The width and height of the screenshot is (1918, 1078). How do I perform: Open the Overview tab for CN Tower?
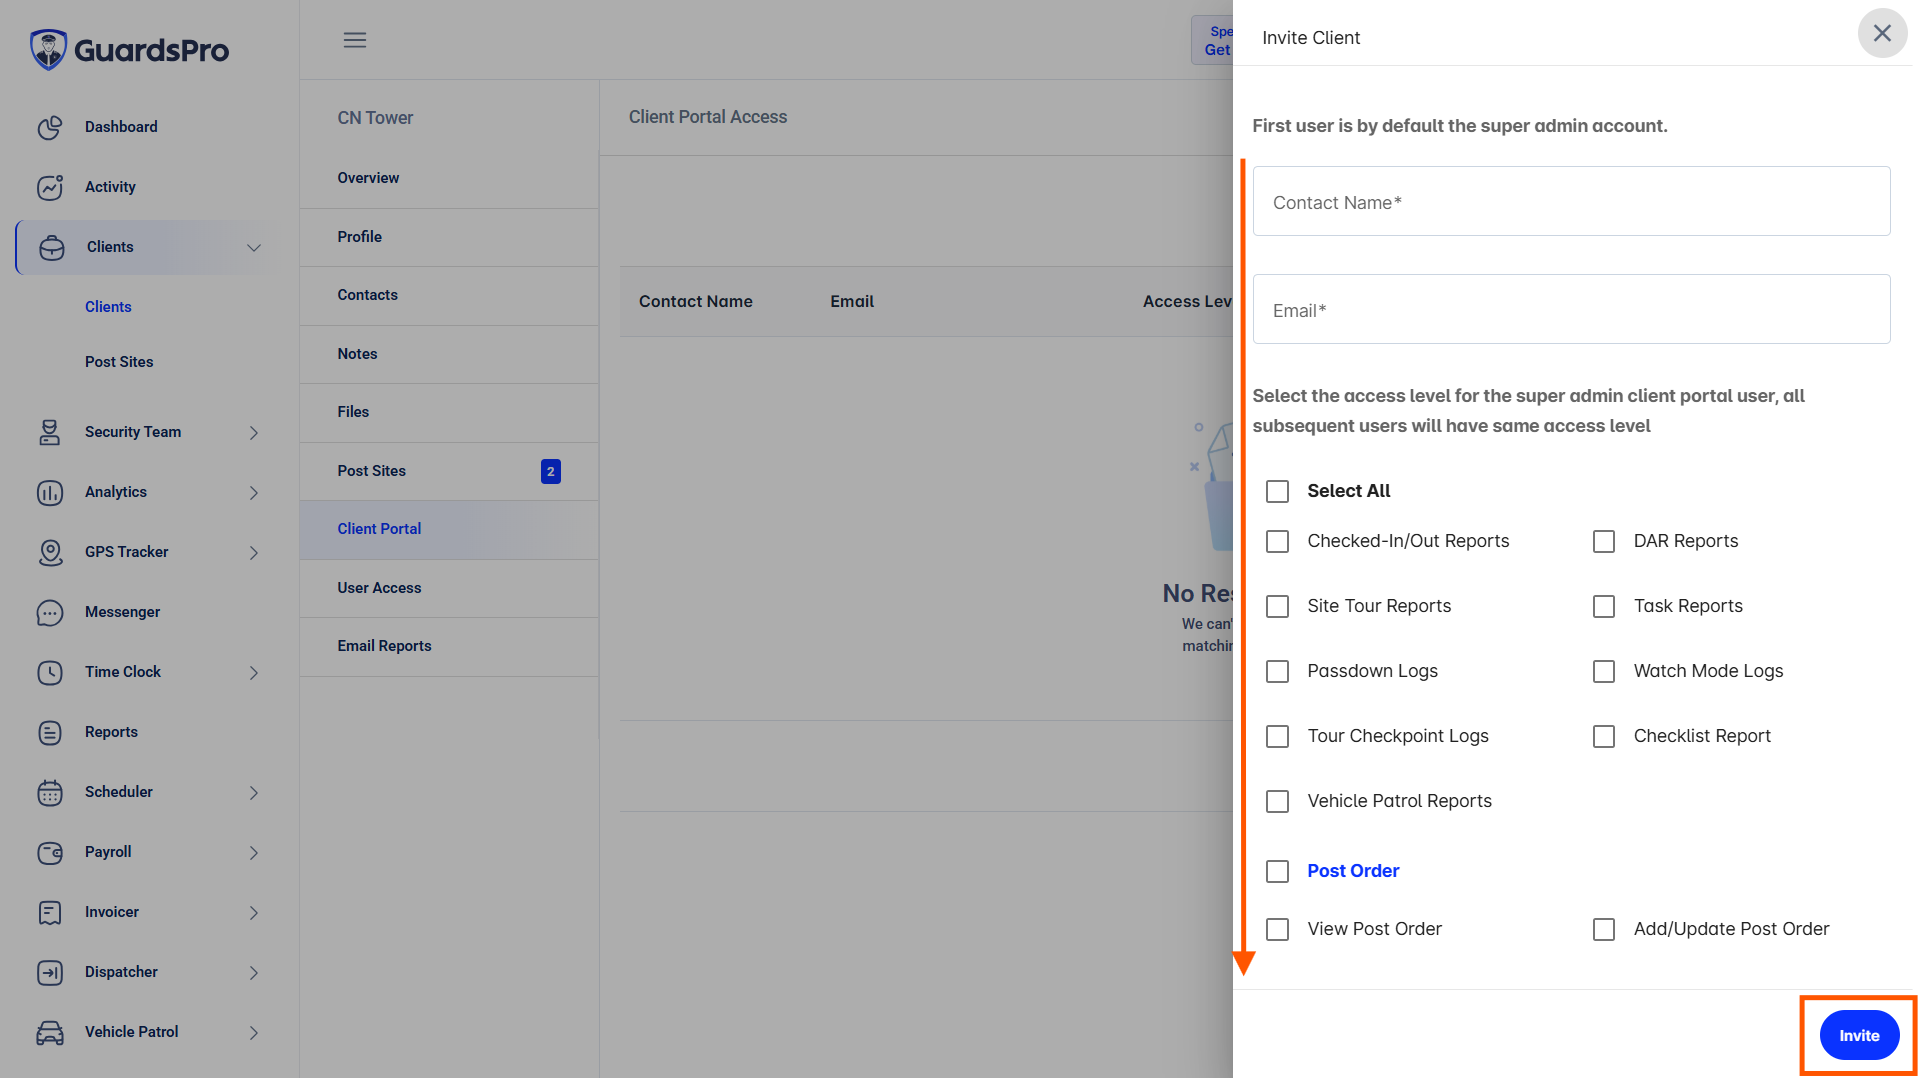(449, 178)
